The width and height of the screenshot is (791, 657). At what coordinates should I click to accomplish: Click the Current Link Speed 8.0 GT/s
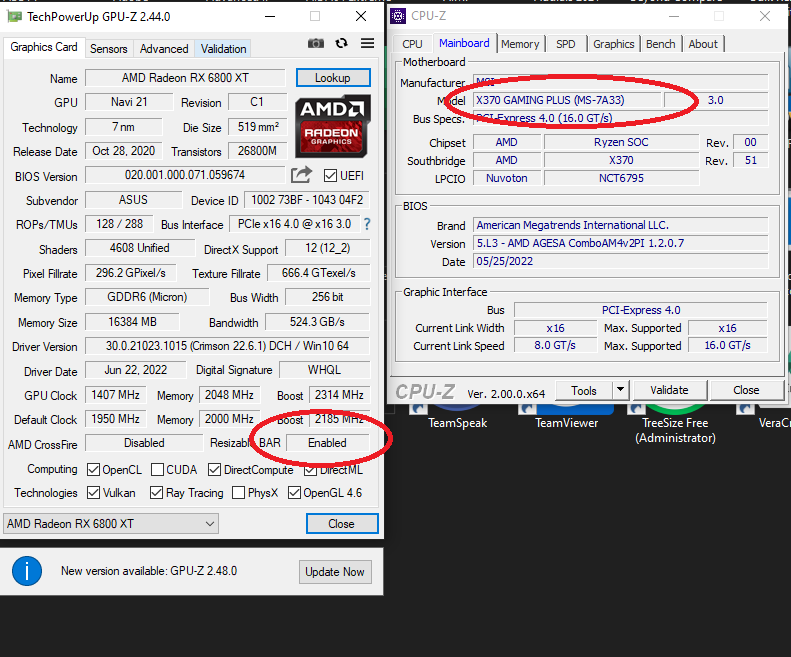click(555, 345)
